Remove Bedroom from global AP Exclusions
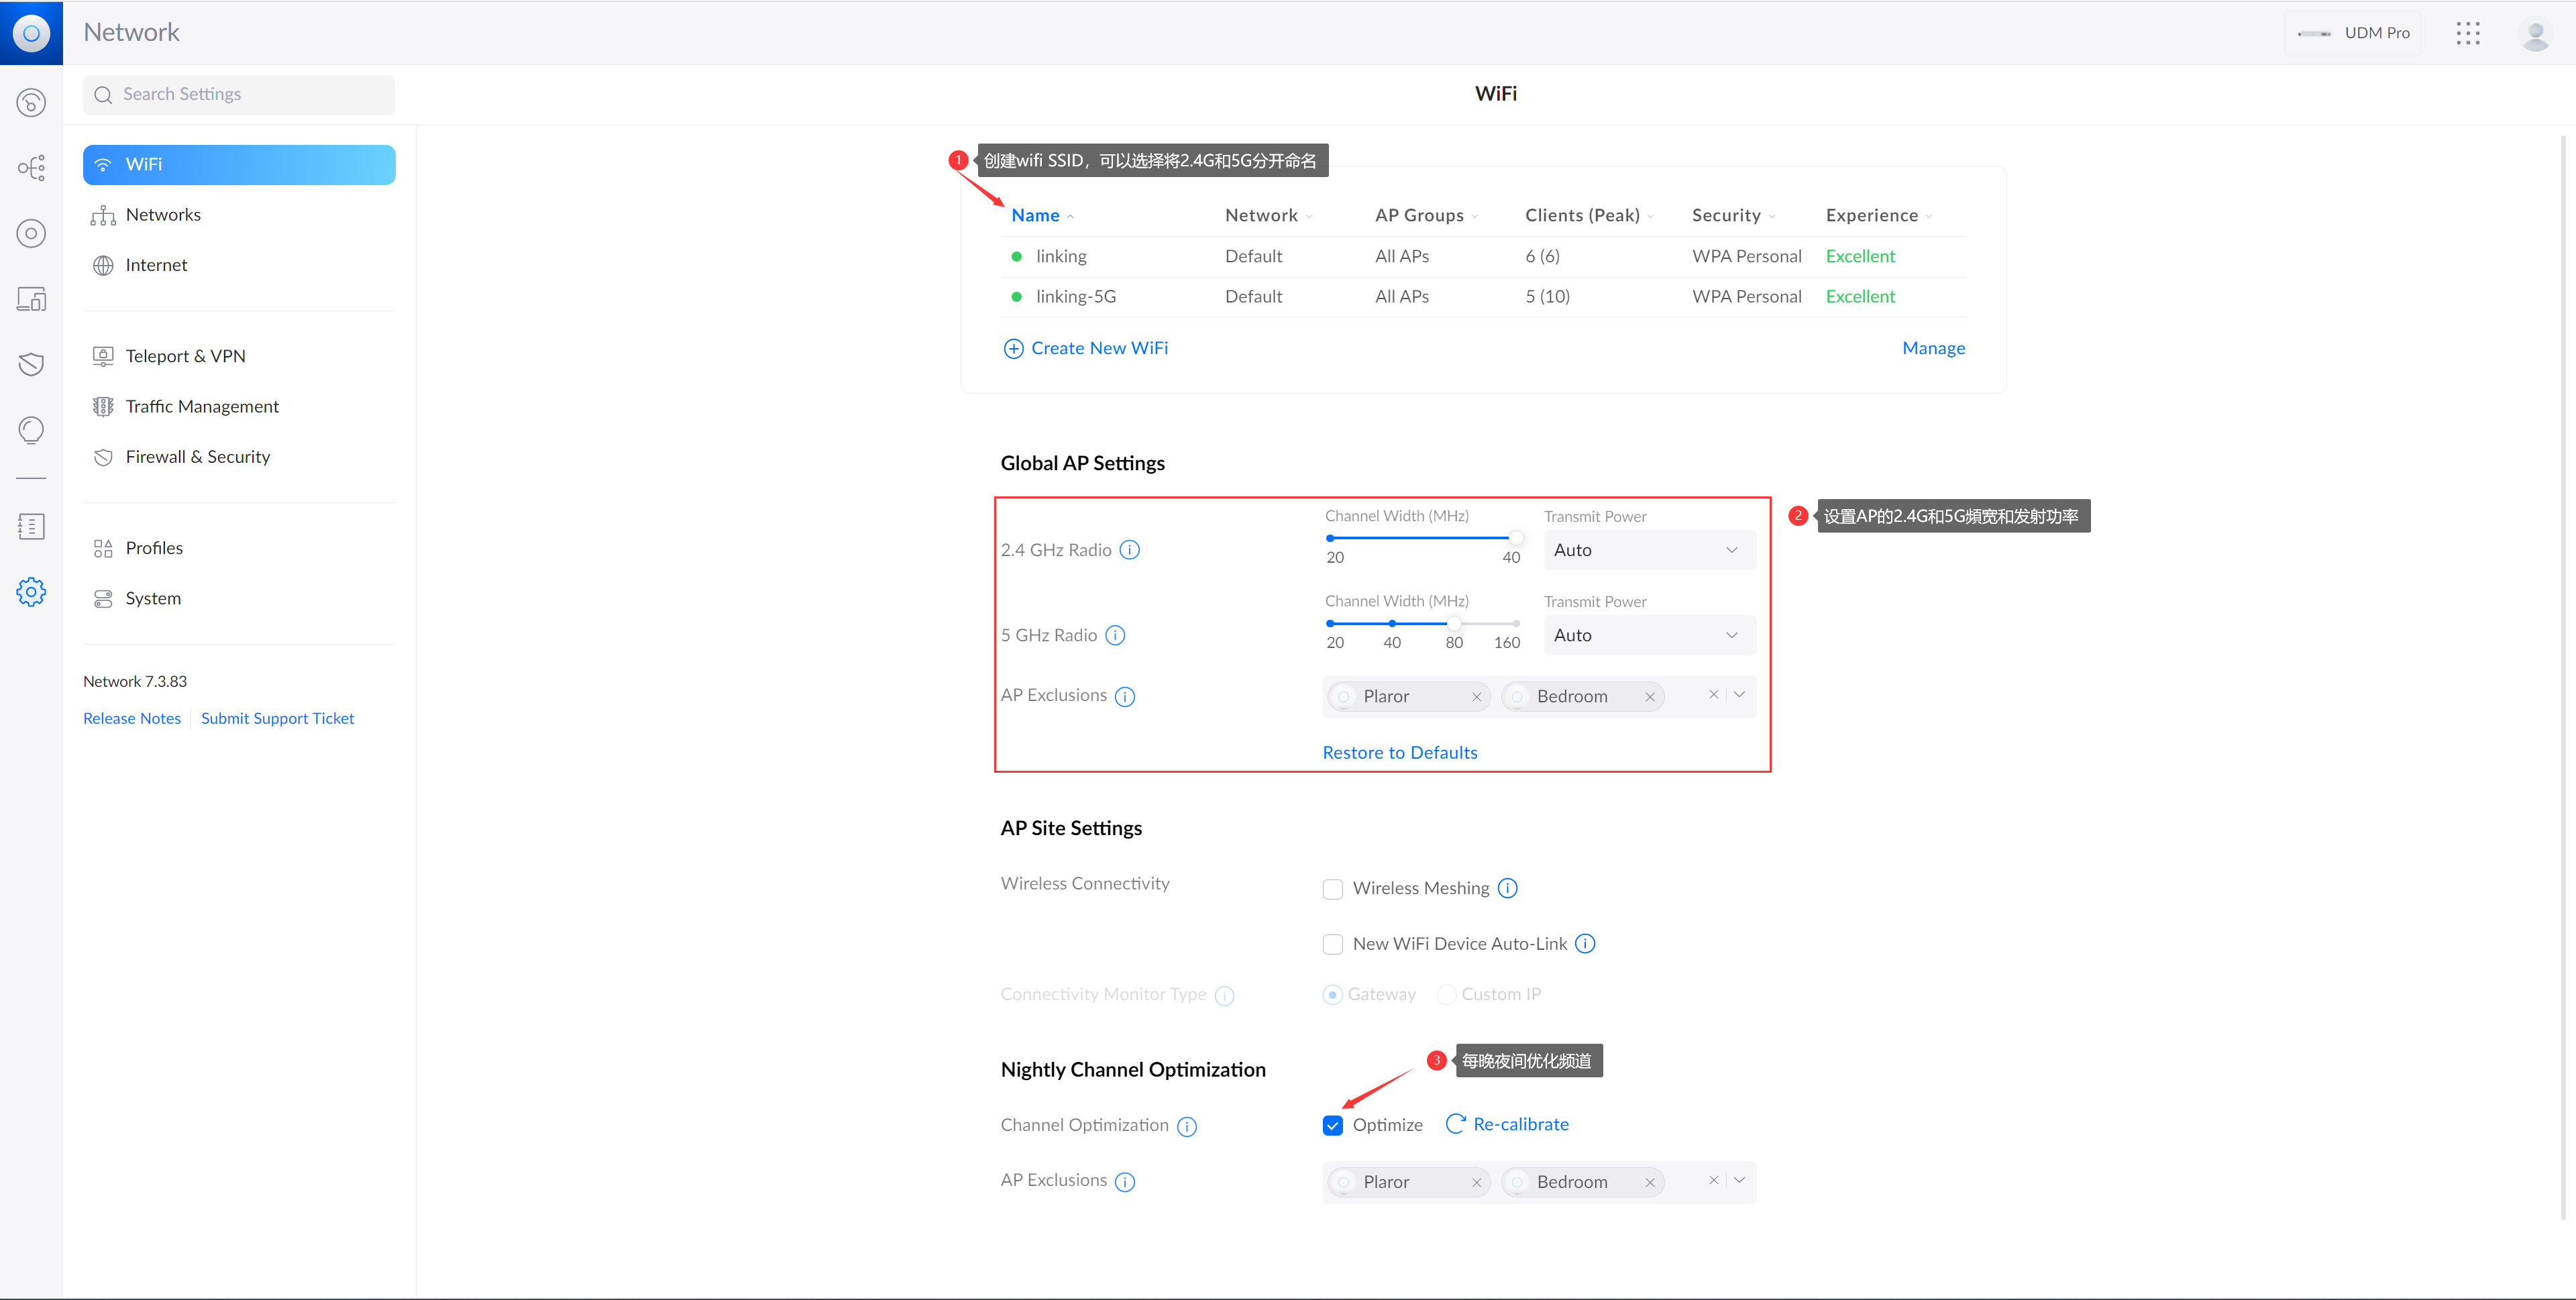2576x1300 pixels. [1650, 697]
